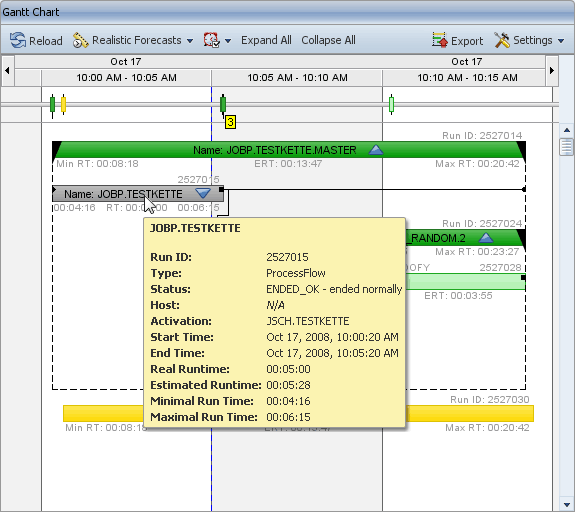Viewport: 575px width, 512px height.
Task: Collapse JOBP.TESTKETTE.MASTER with the up triangle
Action: [x=376, y=150]
